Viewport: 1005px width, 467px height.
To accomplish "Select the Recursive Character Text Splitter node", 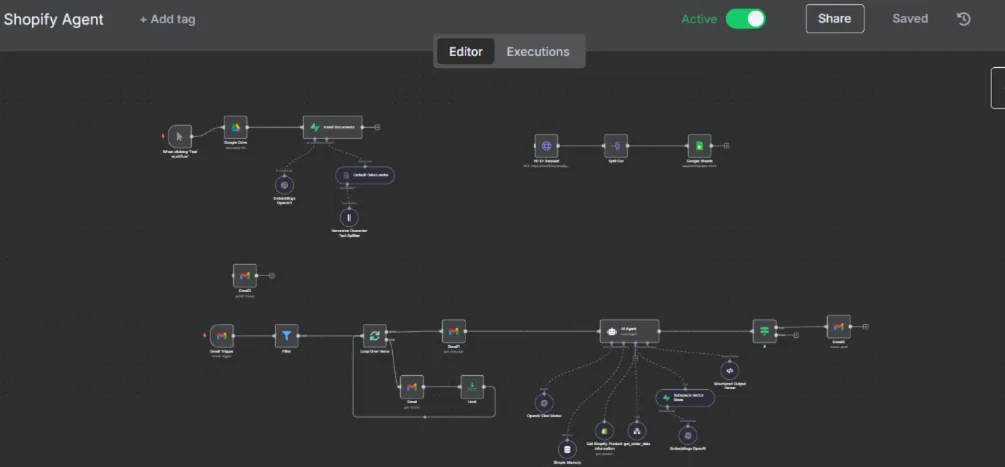I will 349,218.
